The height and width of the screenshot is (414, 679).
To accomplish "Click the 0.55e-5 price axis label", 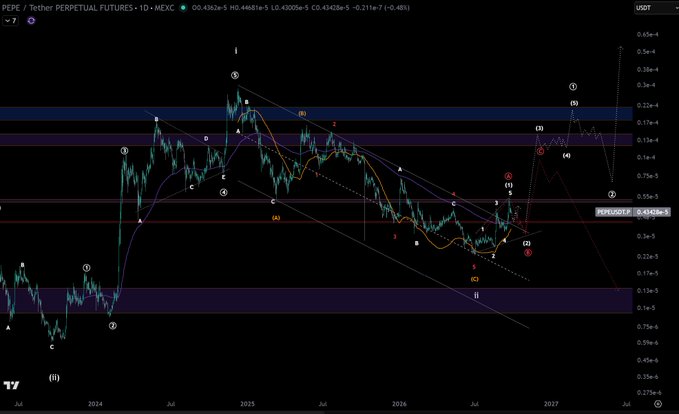I will click(x=647, y=196).
